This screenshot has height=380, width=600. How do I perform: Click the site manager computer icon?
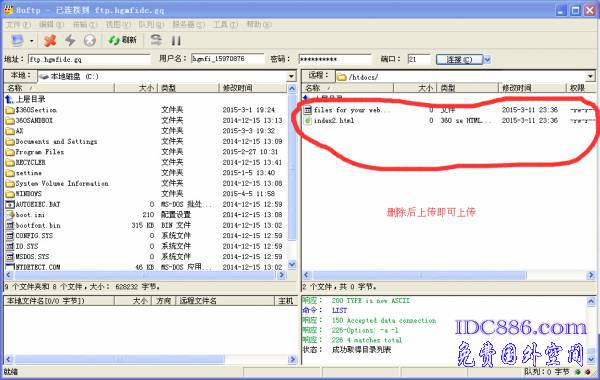point(18,40)
